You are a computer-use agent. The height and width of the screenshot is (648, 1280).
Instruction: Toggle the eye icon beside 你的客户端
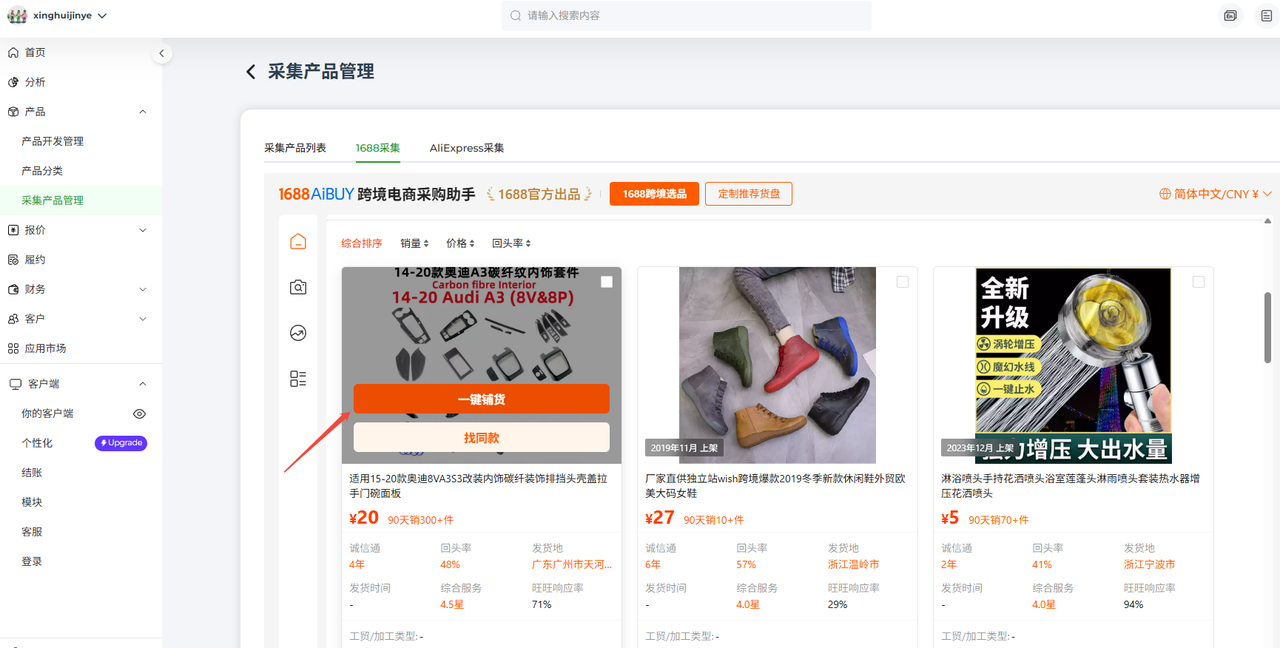click(x=140, y=414)
